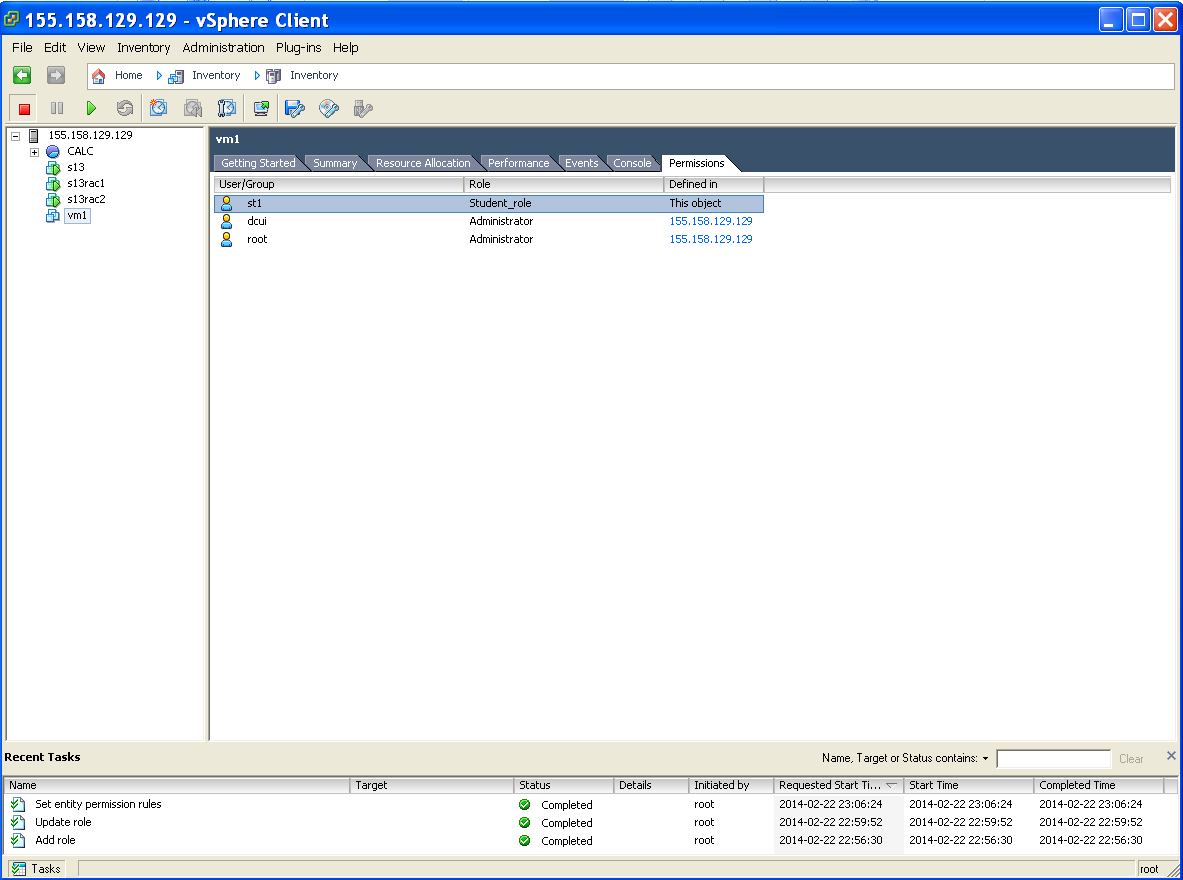Select the s13rac2 tree item

point(86,200)
